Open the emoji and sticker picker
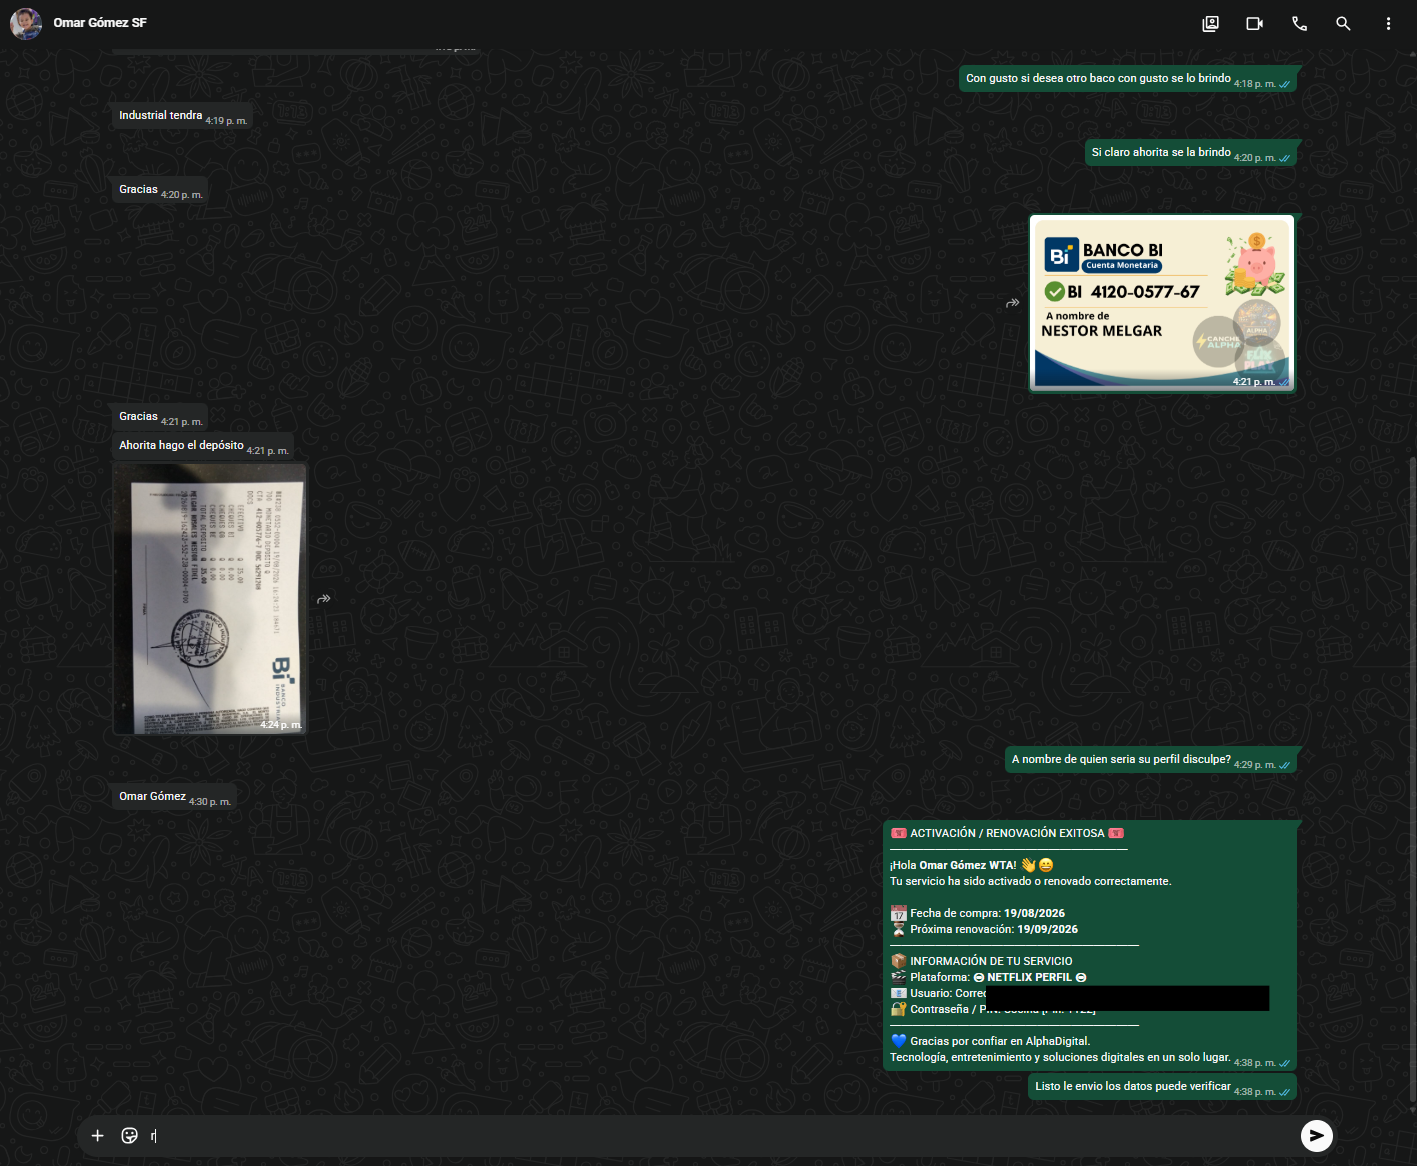1417x1166 pixels. 129,1136
